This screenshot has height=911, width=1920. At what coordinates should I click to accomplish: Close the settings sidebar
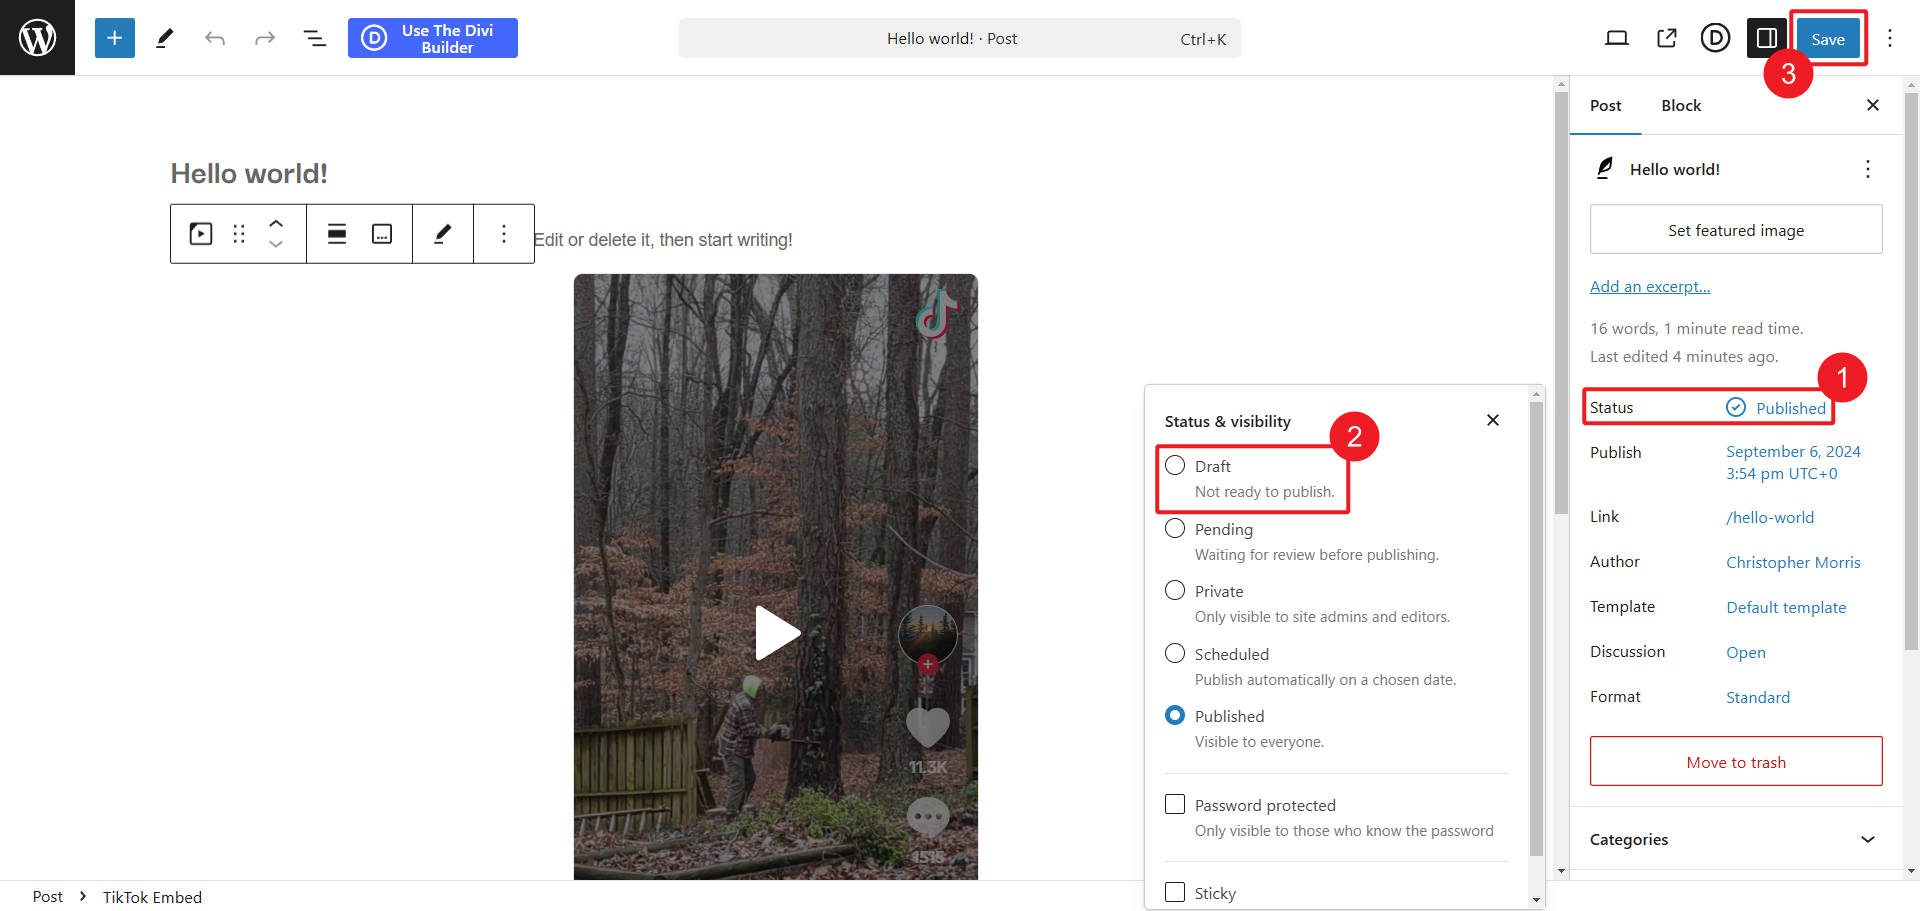coord(1873,105)
